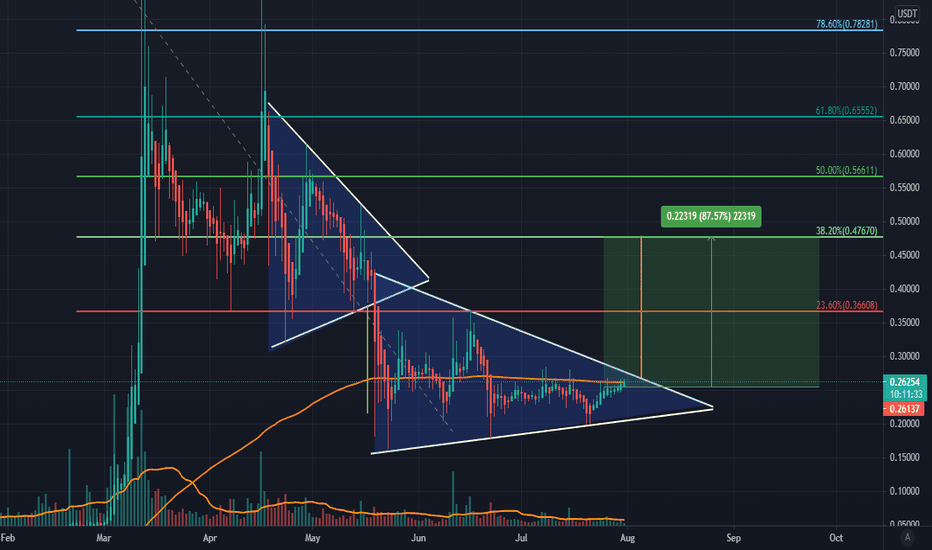Click the Apr label on time axis

click(x=210, y=538)
